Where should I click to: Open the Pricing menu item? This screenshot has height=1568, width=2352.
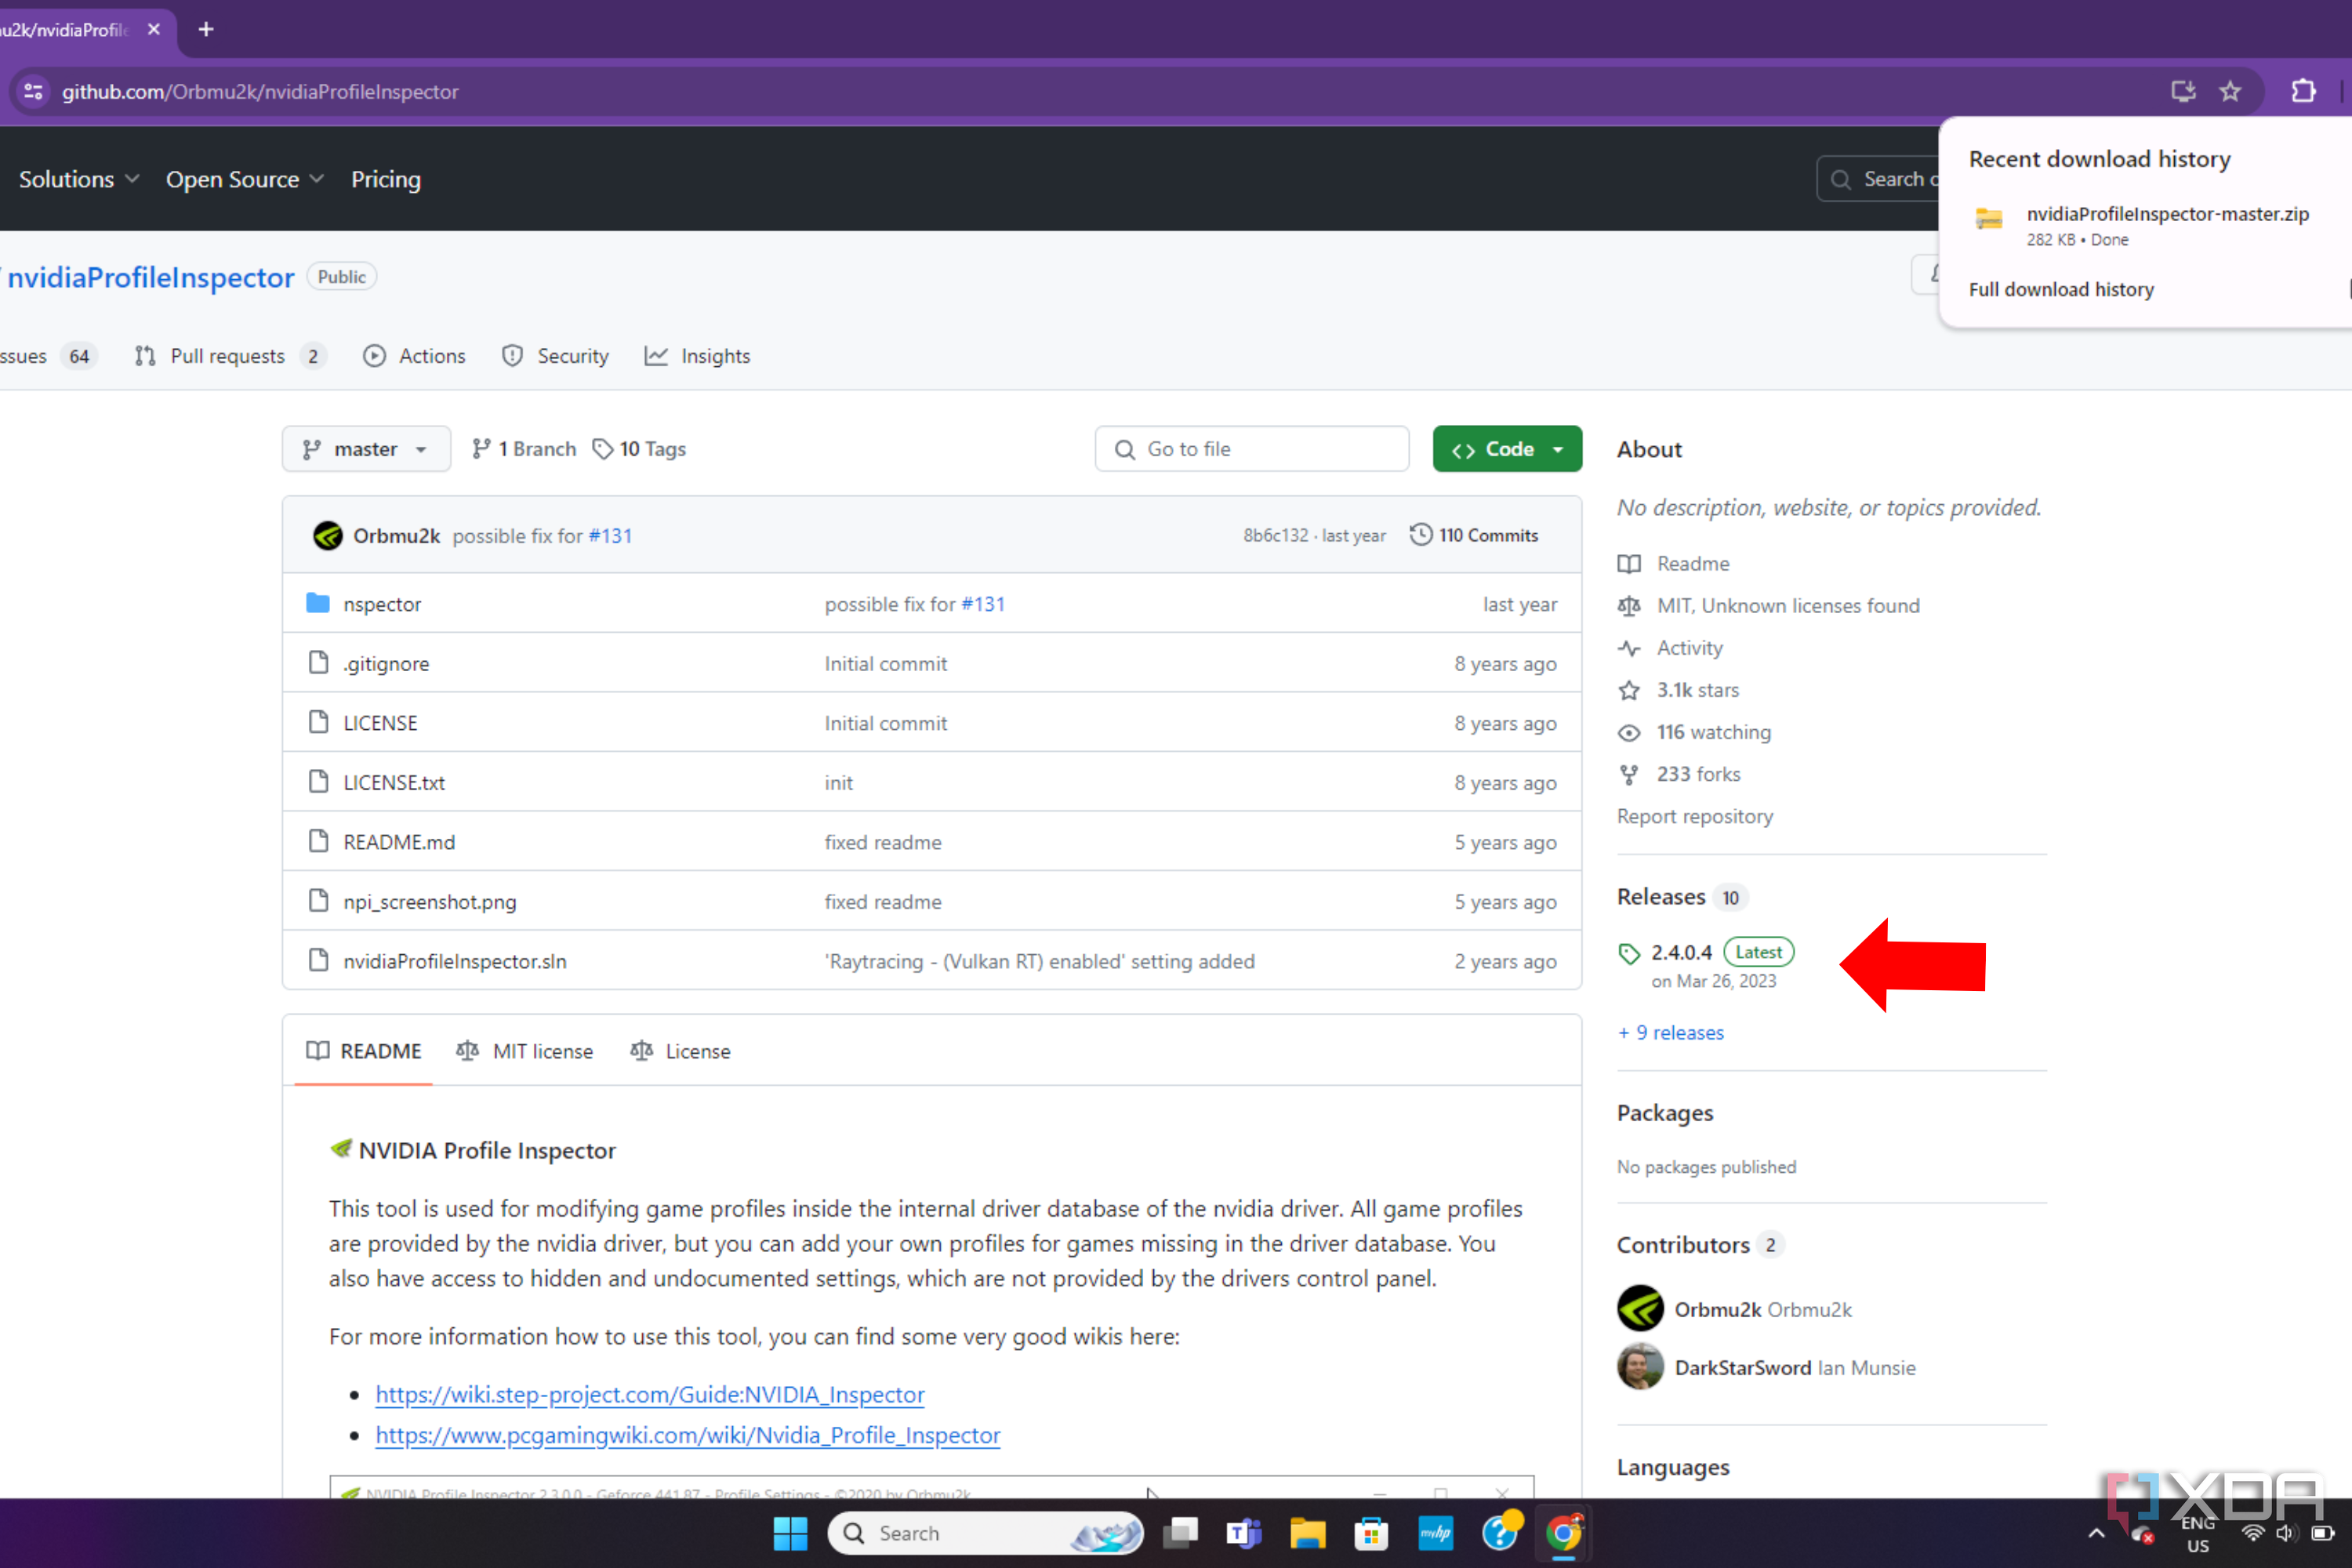coord(386,180)
